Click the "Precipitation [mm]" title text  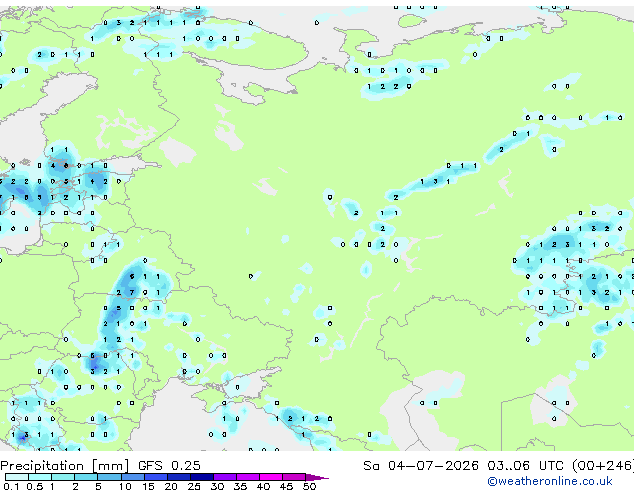click(65, 466)
